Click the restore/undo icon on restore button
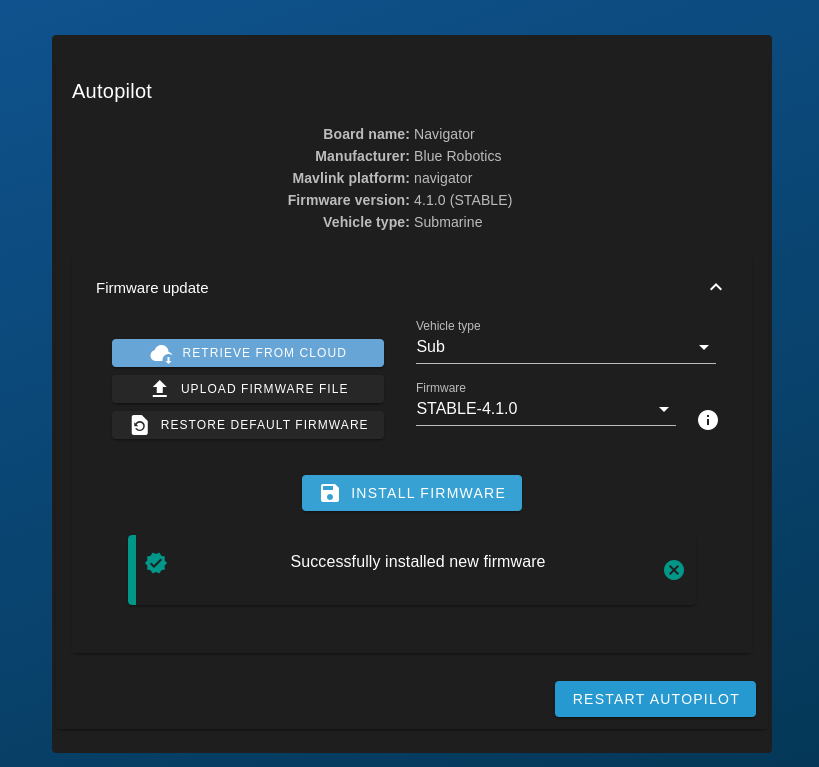The width and height of the screenshot is (819, 767). pyautogui.click(x=139, y=425)
